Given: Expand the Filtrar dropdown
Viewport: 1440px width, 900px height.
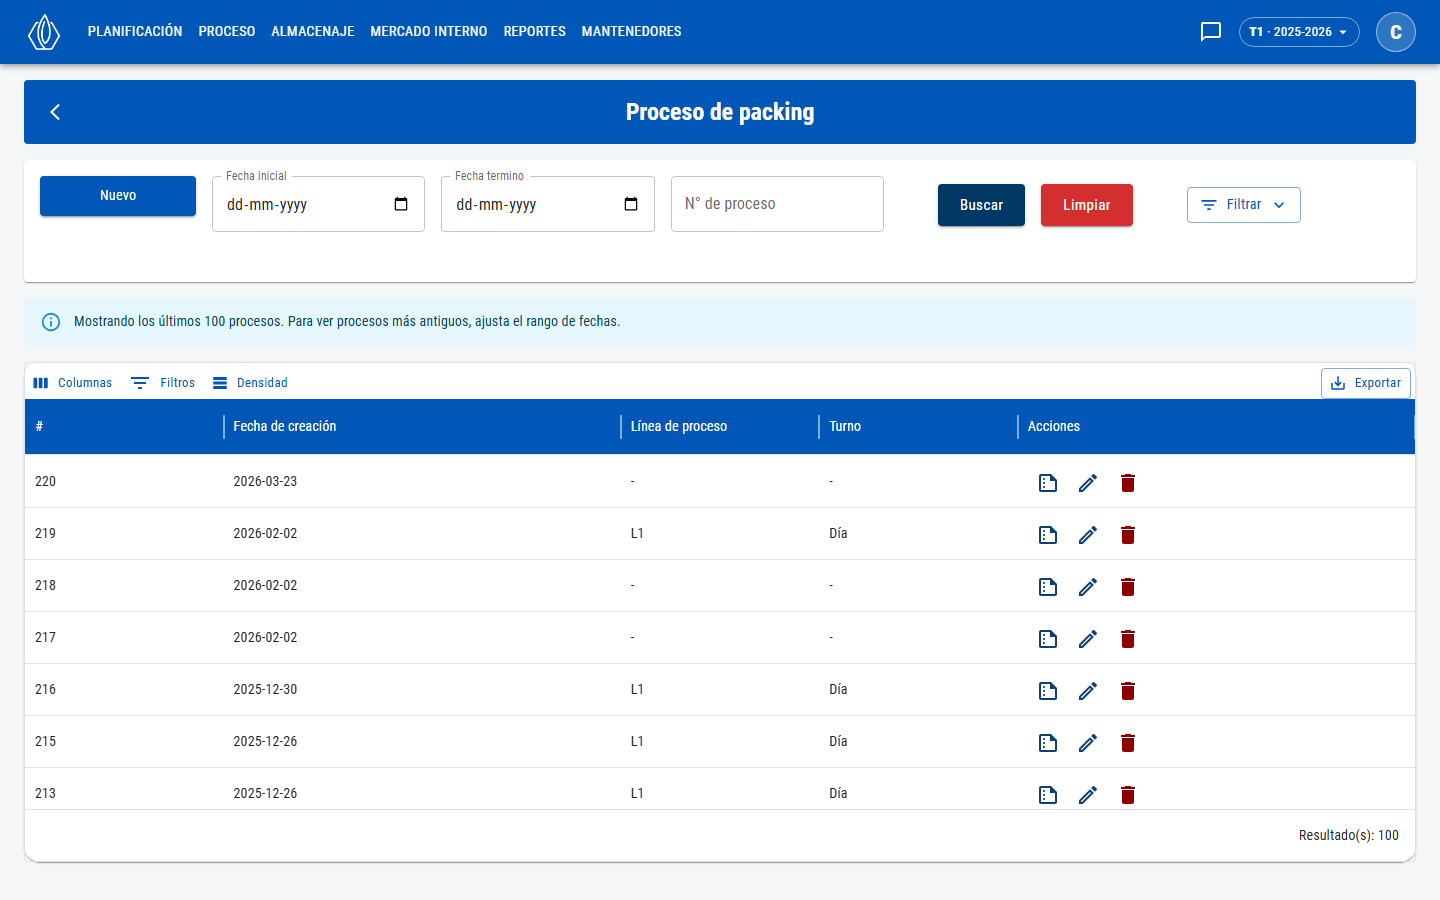Looking at the screenshot, I should 1243,205.
